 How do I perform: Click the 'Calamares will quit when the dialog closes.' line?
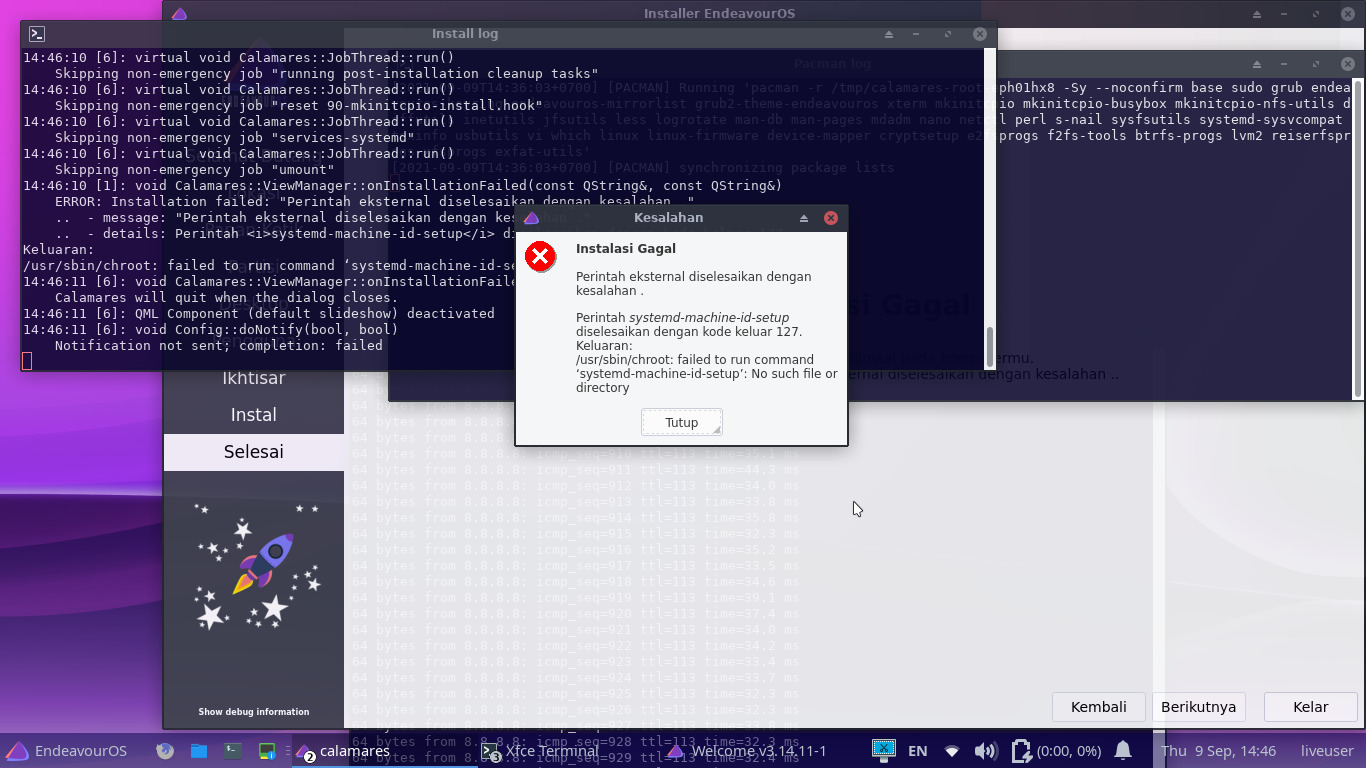coord(227,298)
